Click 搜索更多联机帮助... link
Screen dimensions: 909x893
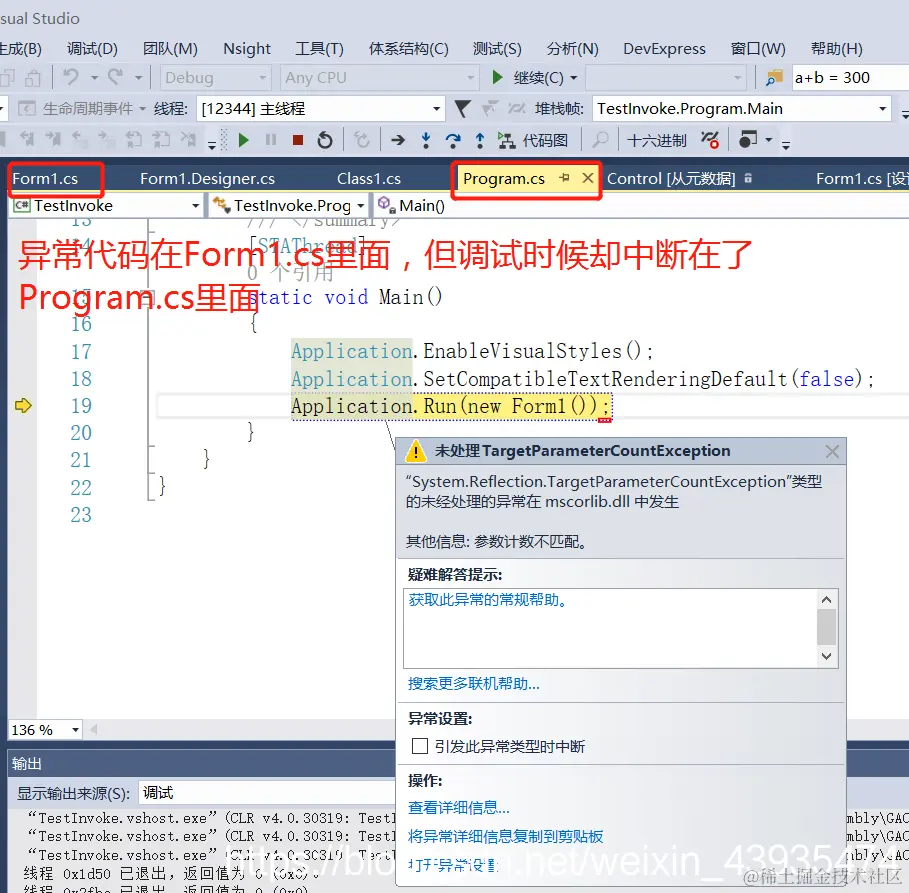(474, 684)
